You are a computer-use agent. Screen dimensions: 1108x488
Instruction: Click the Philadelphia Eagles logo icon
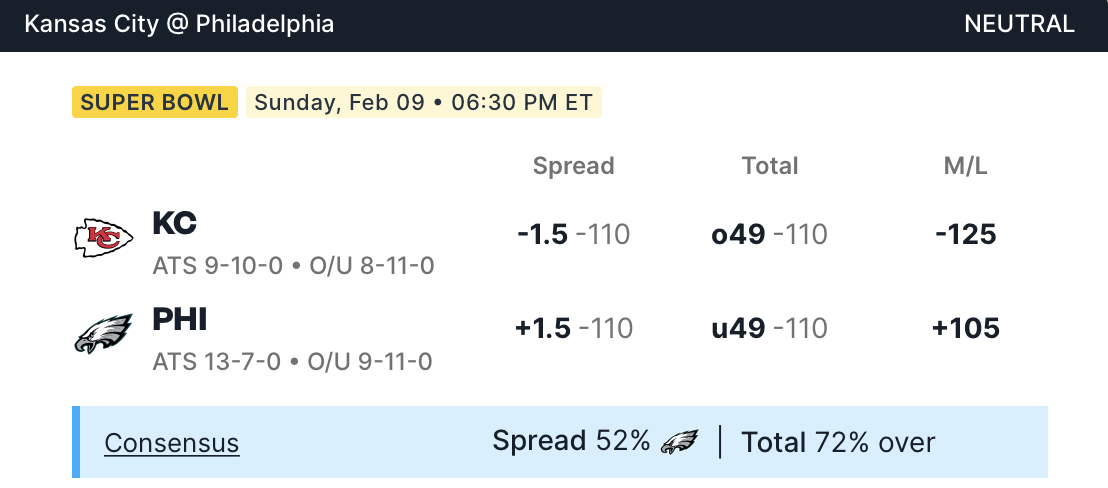(x=103, y=333)
